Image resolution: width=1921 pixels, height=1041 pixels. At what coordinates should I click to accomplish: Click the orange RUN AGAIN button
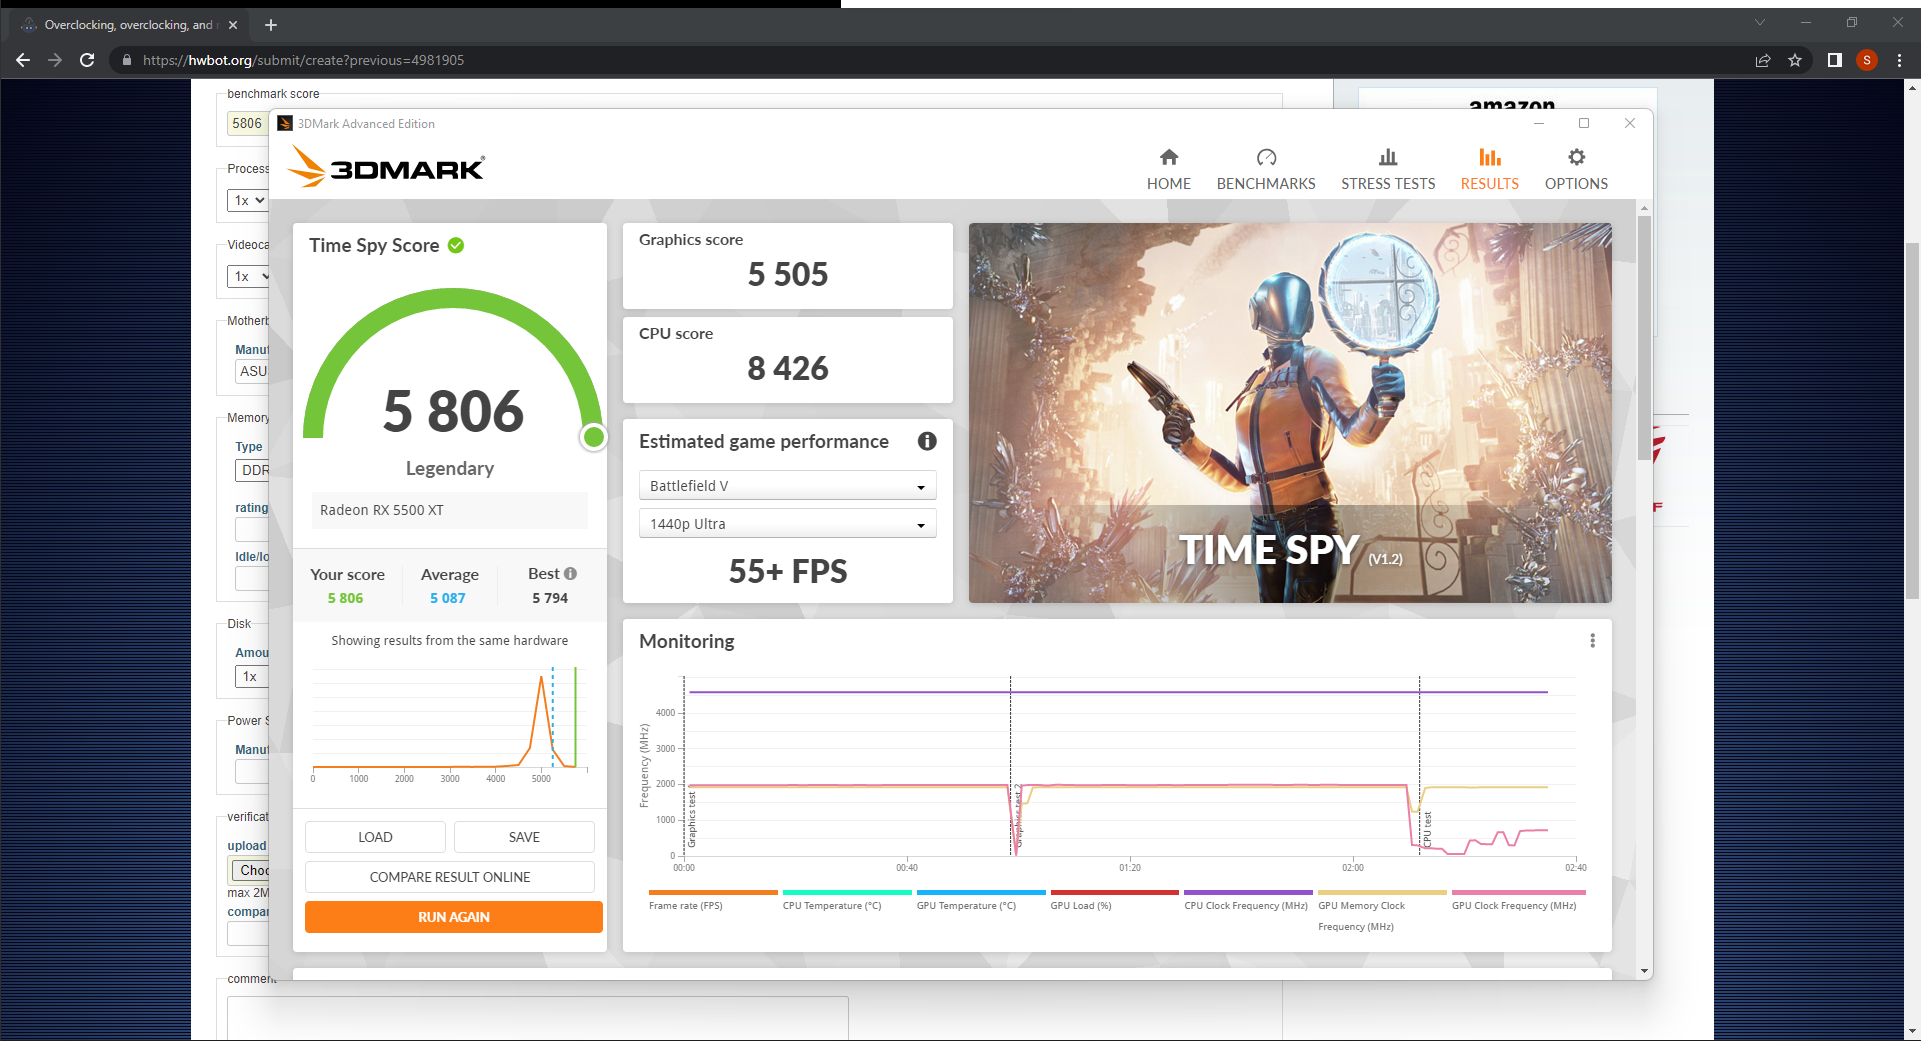(x=453, y=917)
